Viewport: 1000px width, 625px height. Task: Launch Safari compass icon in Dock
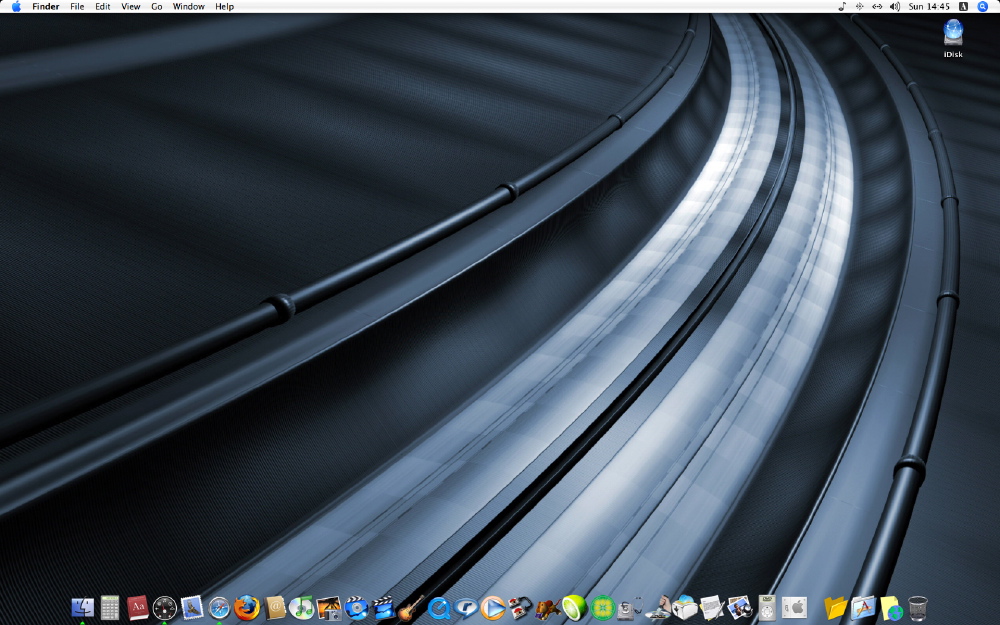point(220,607)
